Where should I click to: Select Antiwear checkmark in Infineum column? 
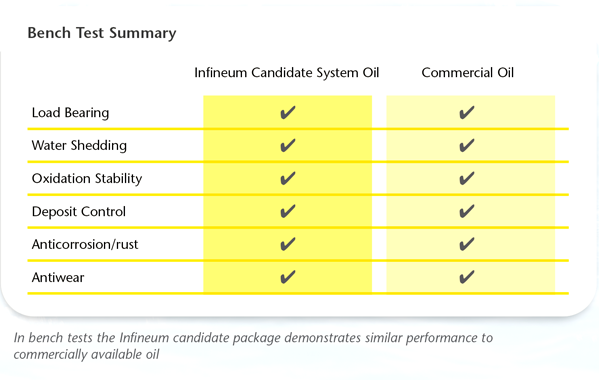[288, 277]
